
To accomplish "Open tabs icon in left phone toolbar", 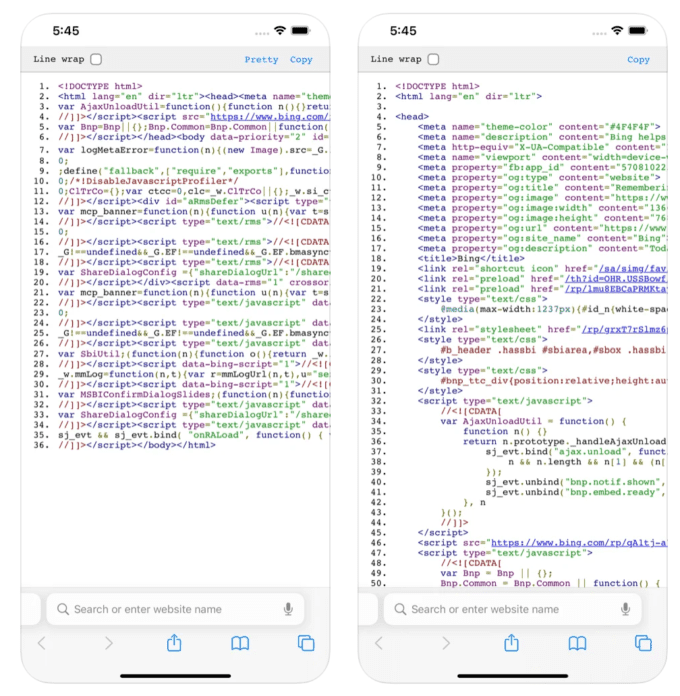I will (x=306, y=643).
